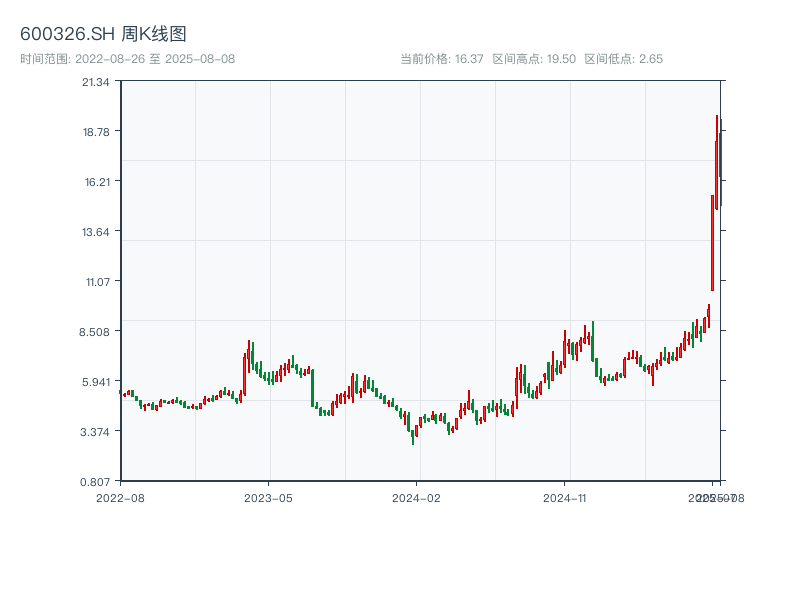Click the 5.941 y-axis label

(x=96, y=381)
